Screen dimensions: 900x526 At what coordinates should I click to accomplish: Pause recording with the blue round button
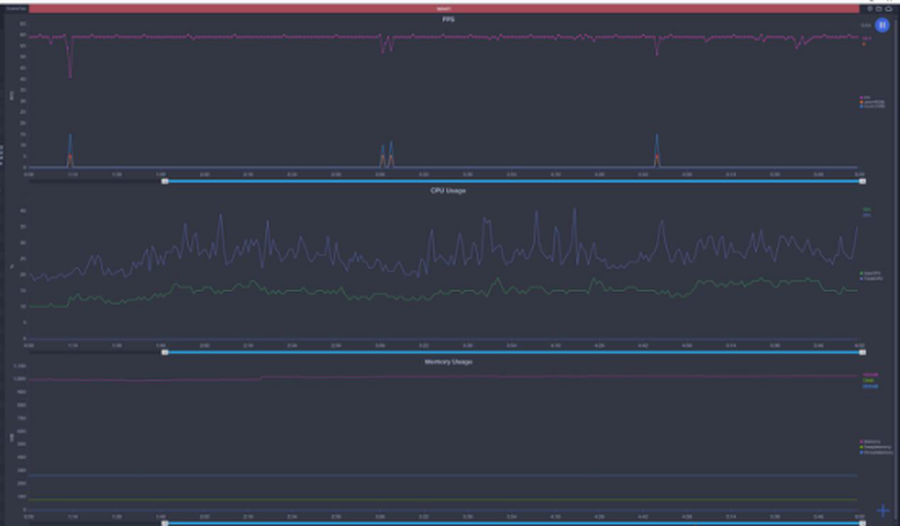882,25
